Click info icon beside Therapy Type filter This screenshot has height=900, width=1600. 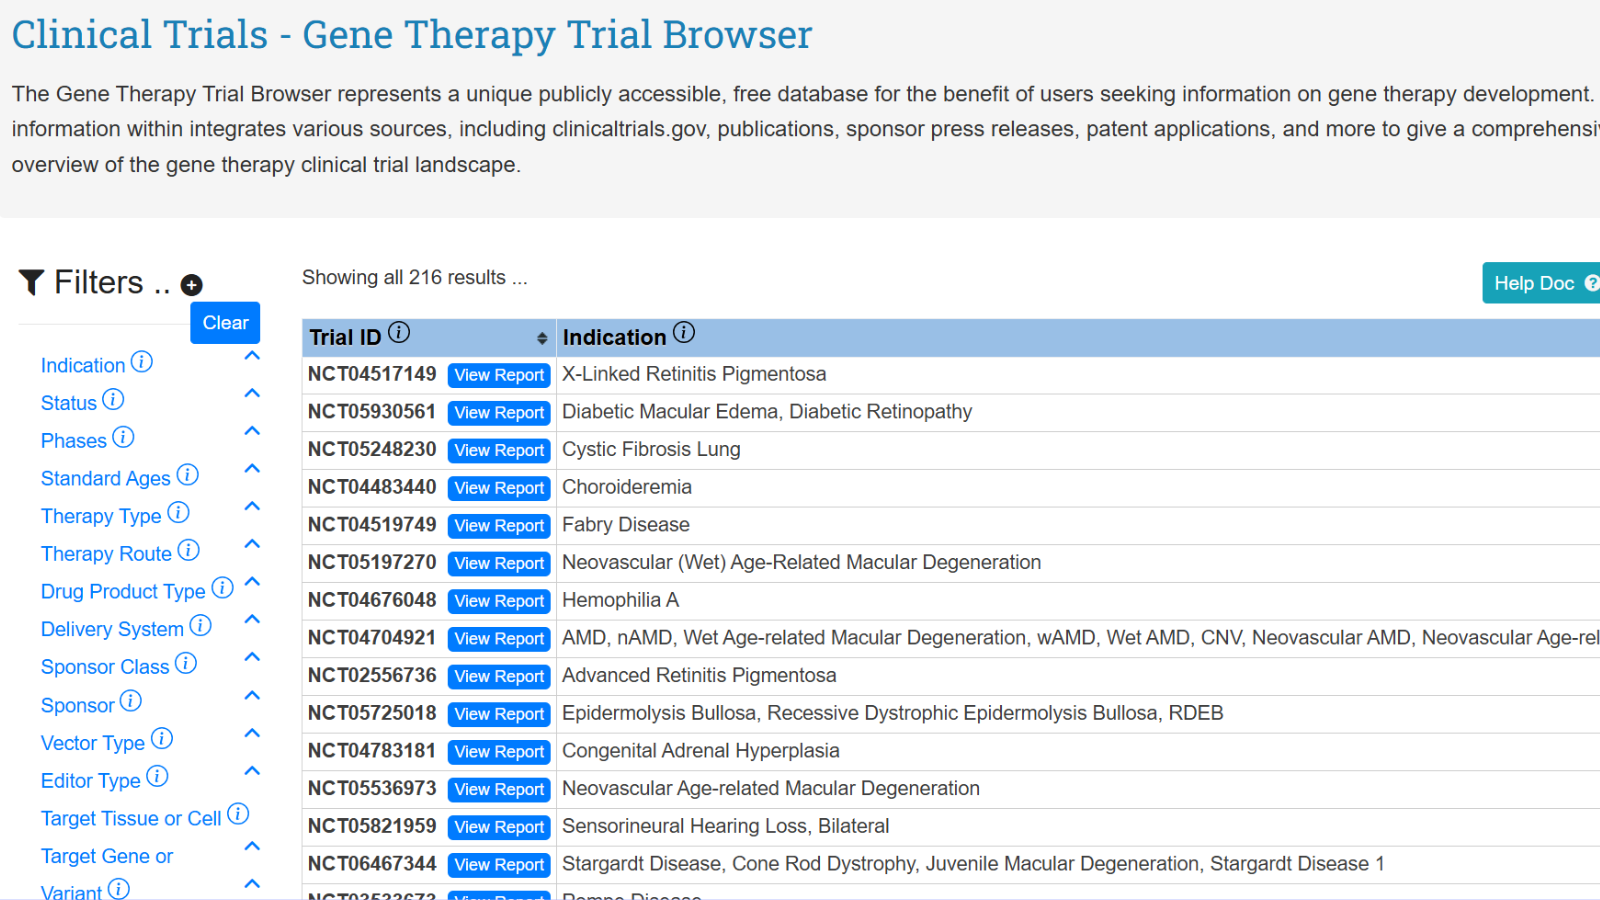pyautogui.click(x=178, y=513)
